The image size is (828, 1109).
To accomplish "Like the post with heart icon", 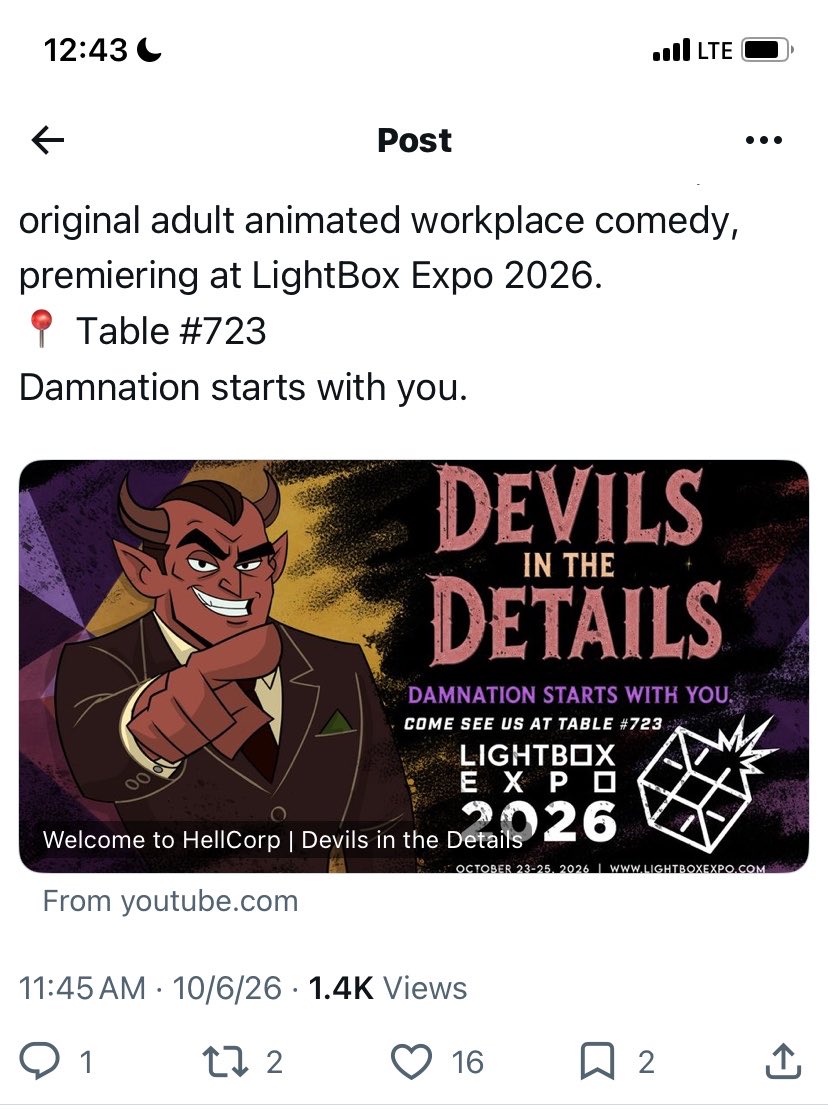I will (x=412, y=1062).
